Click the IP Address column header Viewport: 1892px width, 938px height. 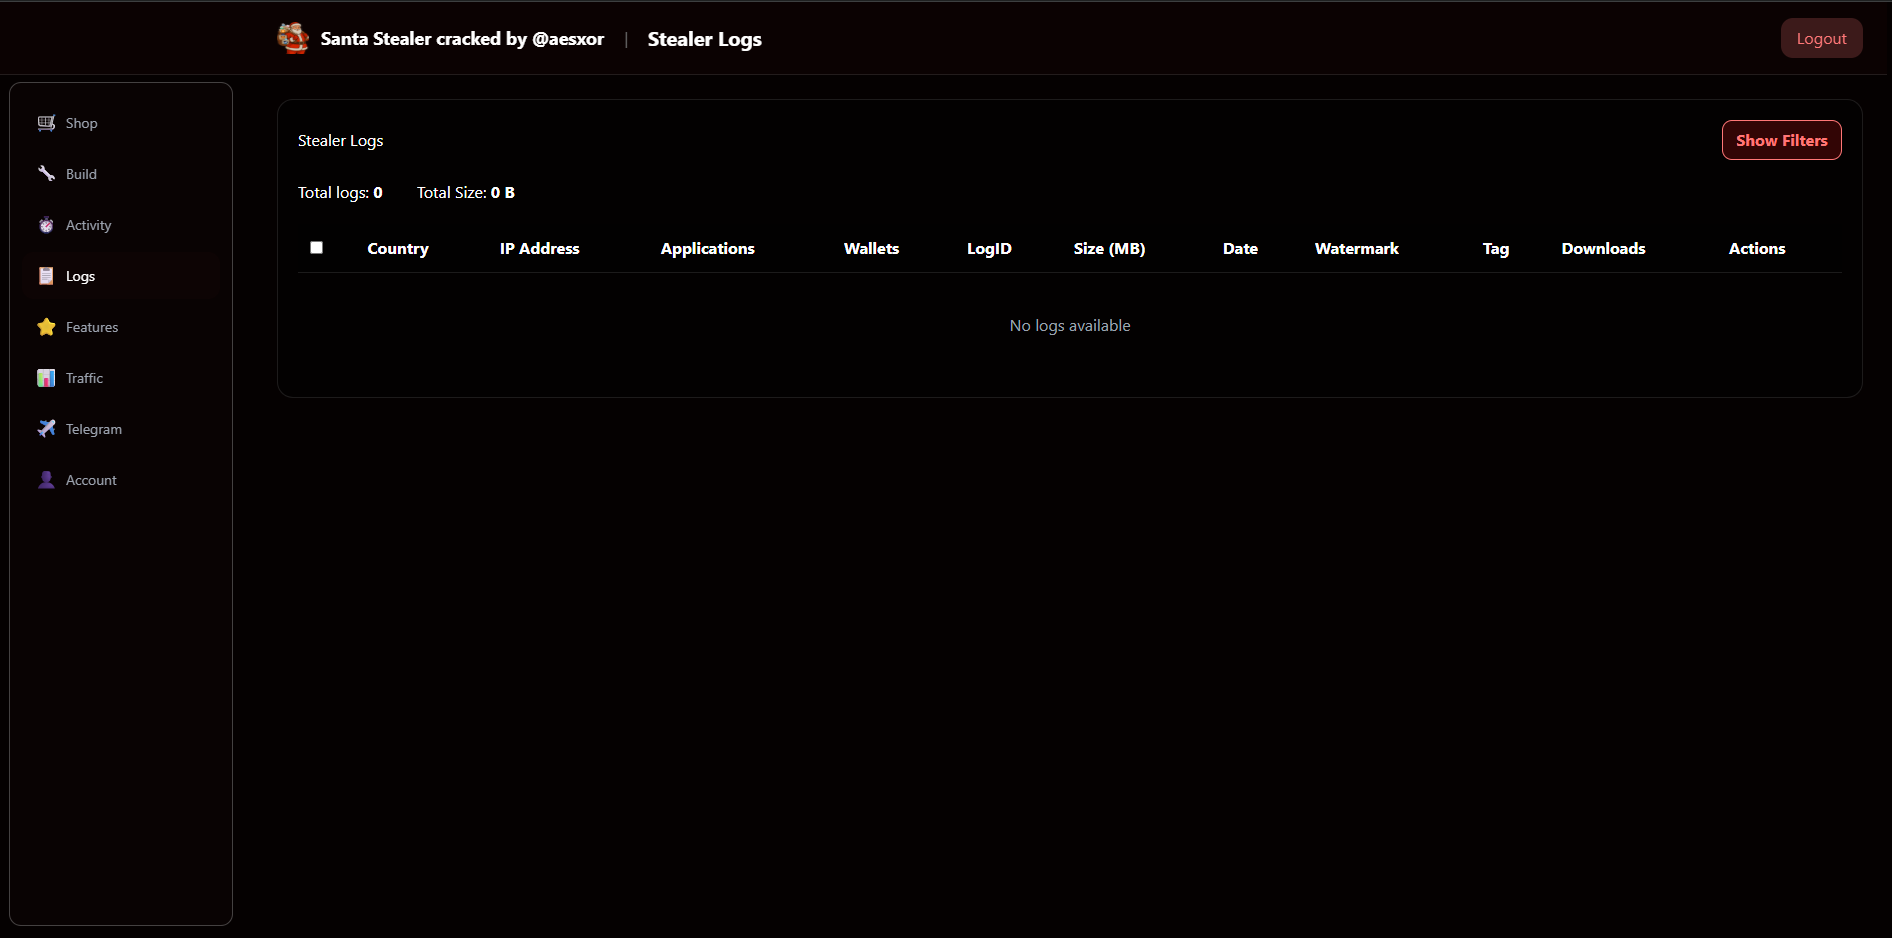coord(540,248)
